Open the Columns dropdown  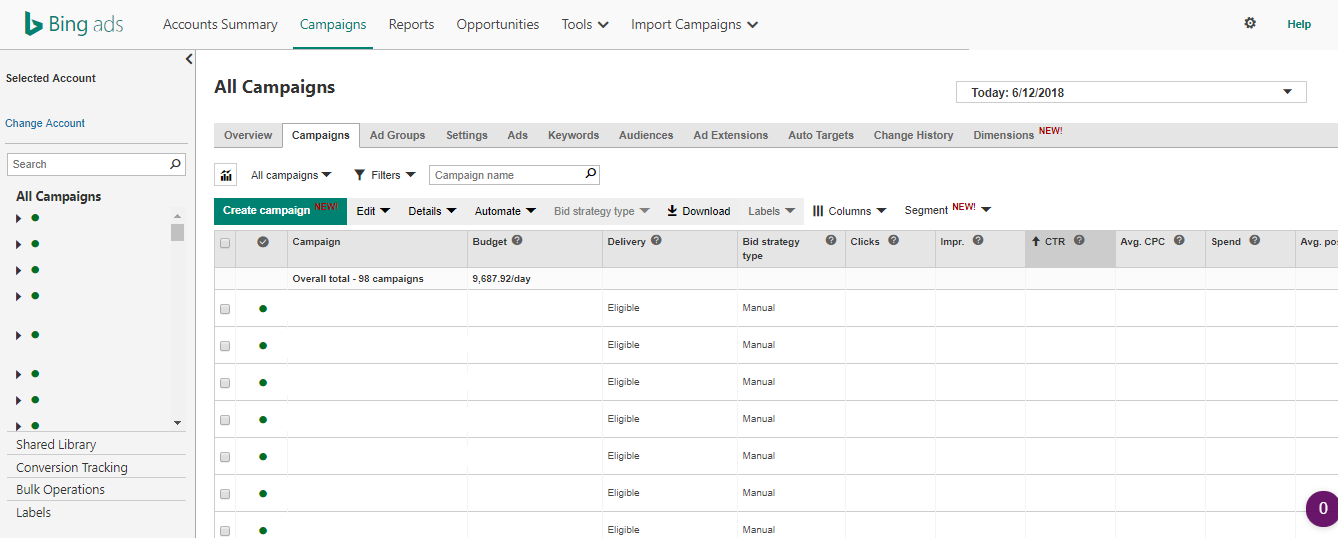pyautogui.click(x=849, y=211)
